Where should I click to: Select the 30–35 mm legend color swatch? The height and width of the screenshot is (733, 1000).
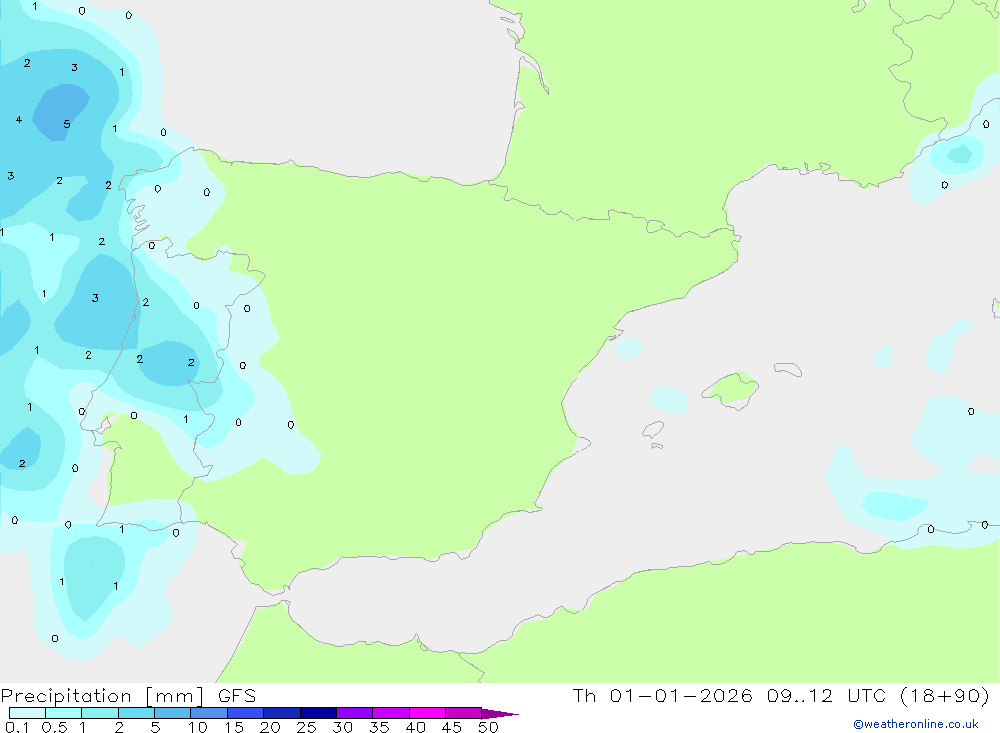(x=355, y=713)
